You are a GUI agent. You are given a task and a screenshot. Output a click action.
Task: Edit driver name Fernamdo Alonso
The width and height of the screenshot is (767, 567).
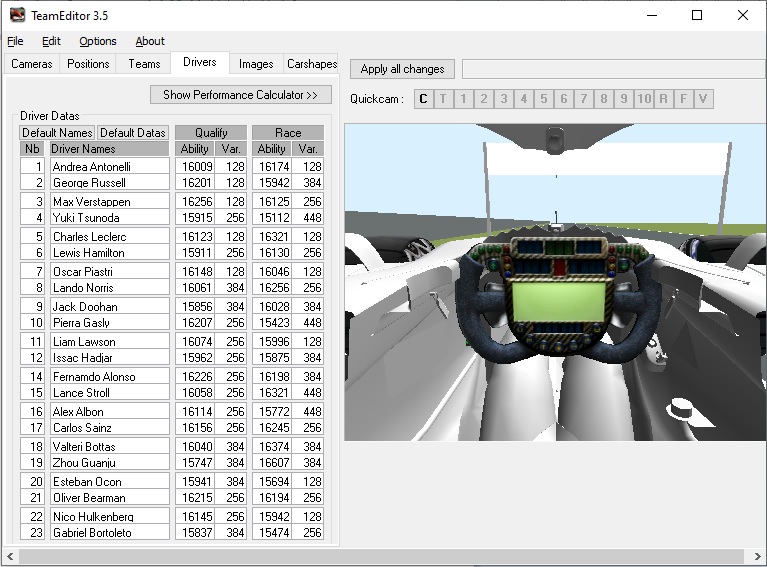coord(110,377)
